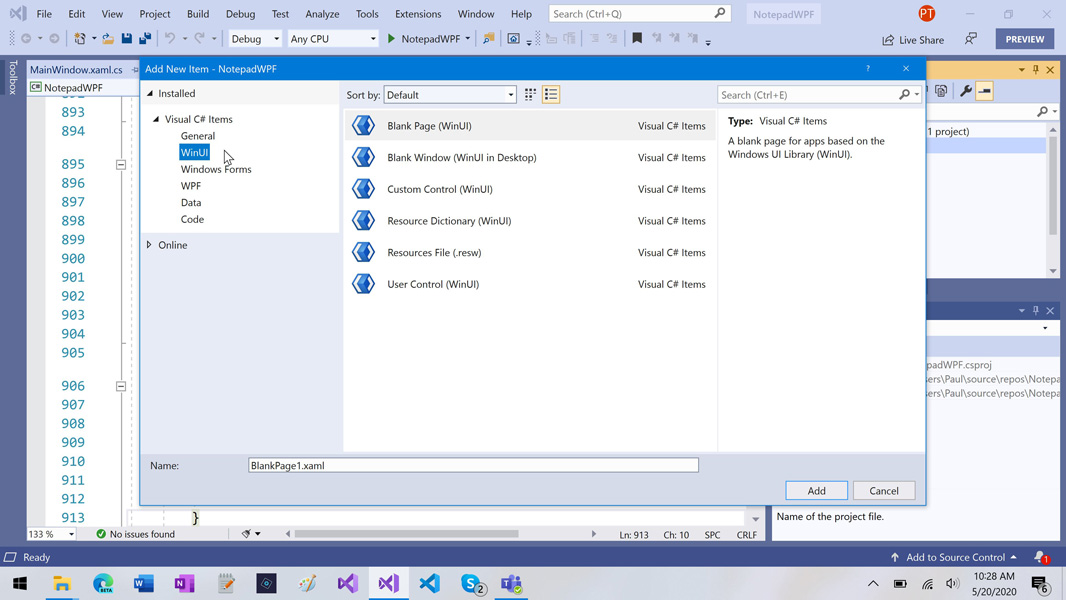Click the Save All toolbar icon
The width and height of the screenshot is (1066, 600).
(x=145, y=39)
